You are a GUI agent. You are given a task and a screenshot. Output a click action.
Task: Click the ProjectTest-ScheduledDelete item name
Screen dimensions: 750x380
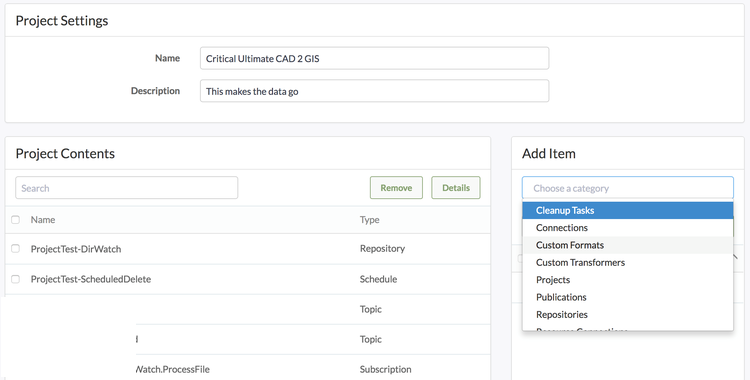pyautogui.click(x=91, y=279)
